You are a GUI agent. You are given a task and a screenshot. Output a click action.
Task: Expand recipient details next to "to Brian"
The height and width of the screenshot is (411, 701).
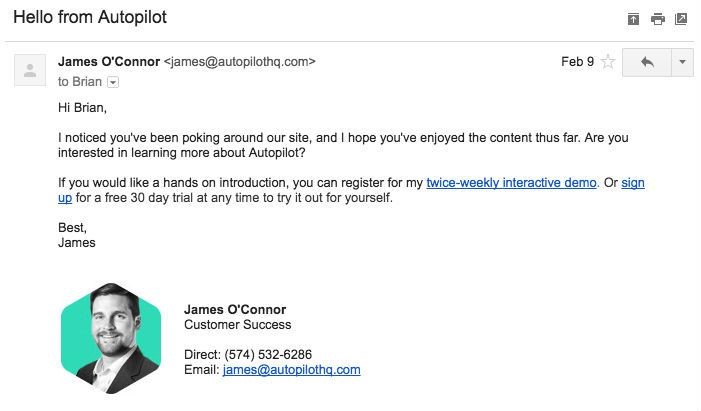coord(113,82)
